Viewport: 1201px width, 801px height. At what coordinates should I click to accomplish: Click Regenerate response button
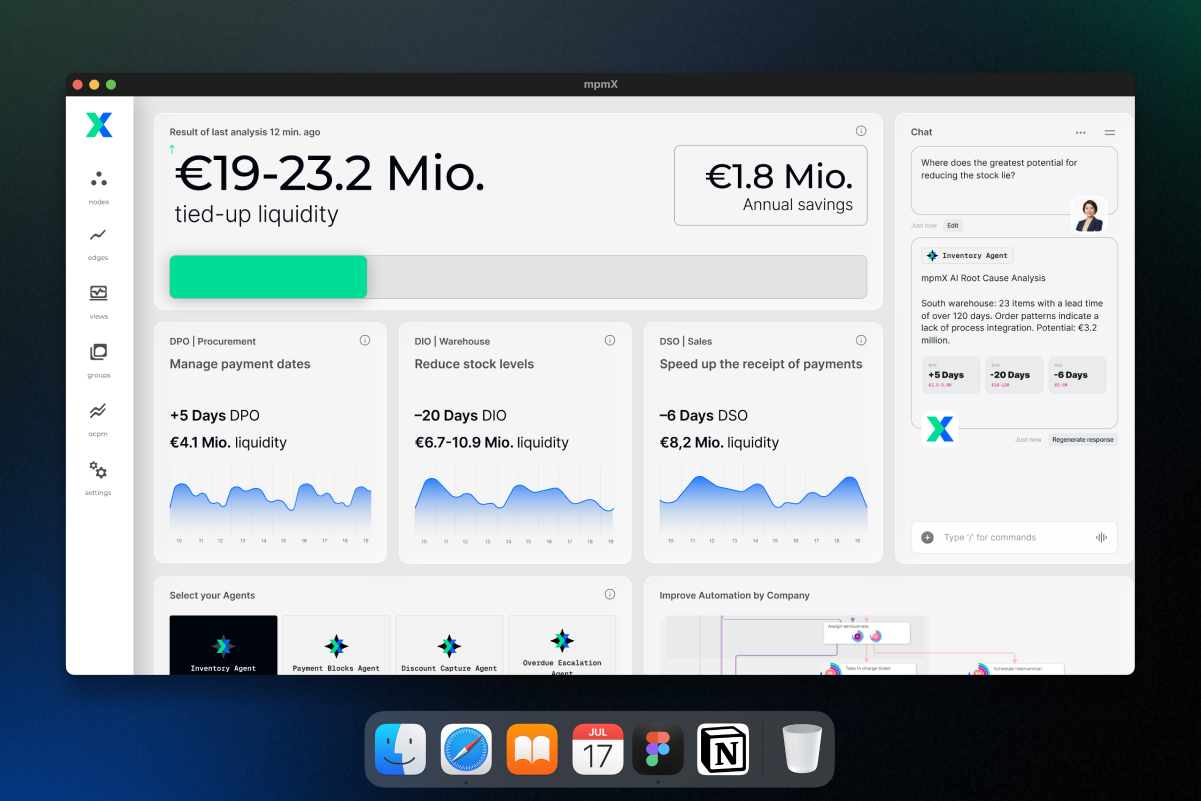coord(1083,440)
